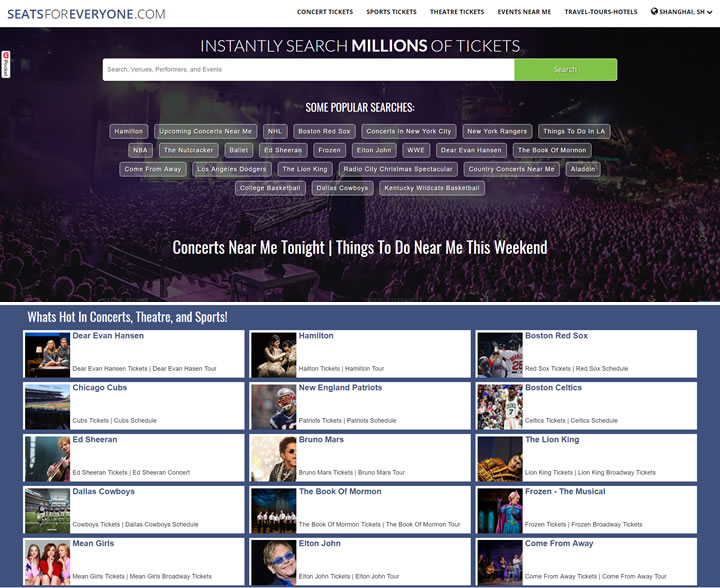720x588 pixels.
Task: Select Kentucky Wildcats Basketball popular search
Action: [x=432, y=188]
